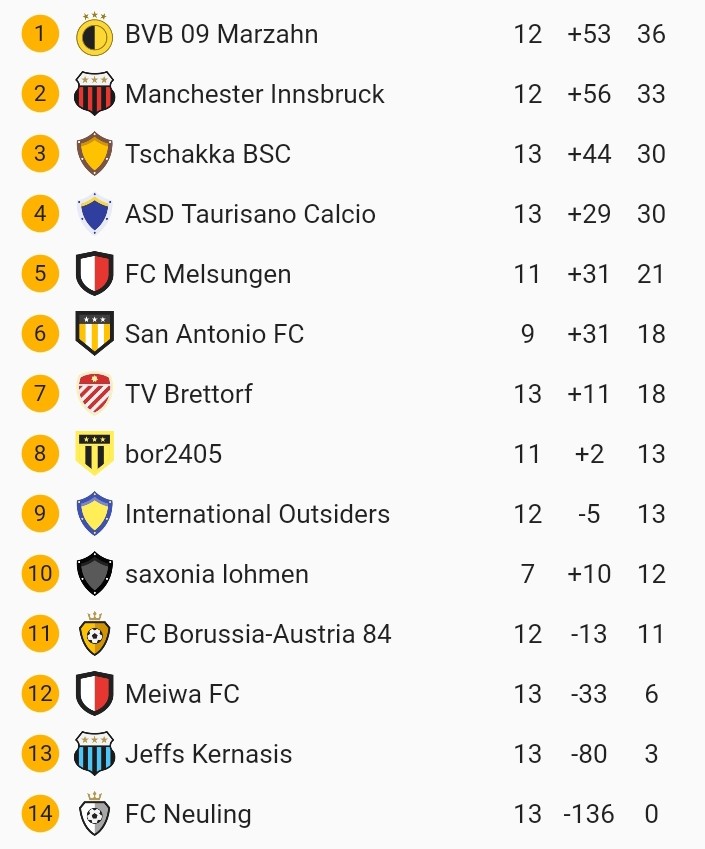The height and width of the screenshot is (849, 705).
Task: Open International Outsiders team link
Action: pos(257,514)
